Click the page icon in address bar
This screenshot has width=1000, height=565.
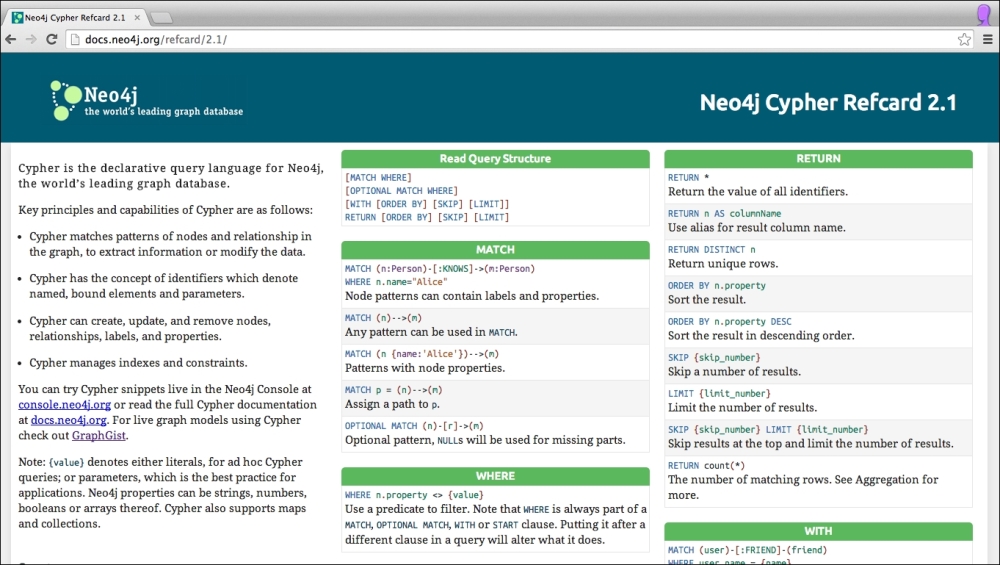(x=75, y=40)
